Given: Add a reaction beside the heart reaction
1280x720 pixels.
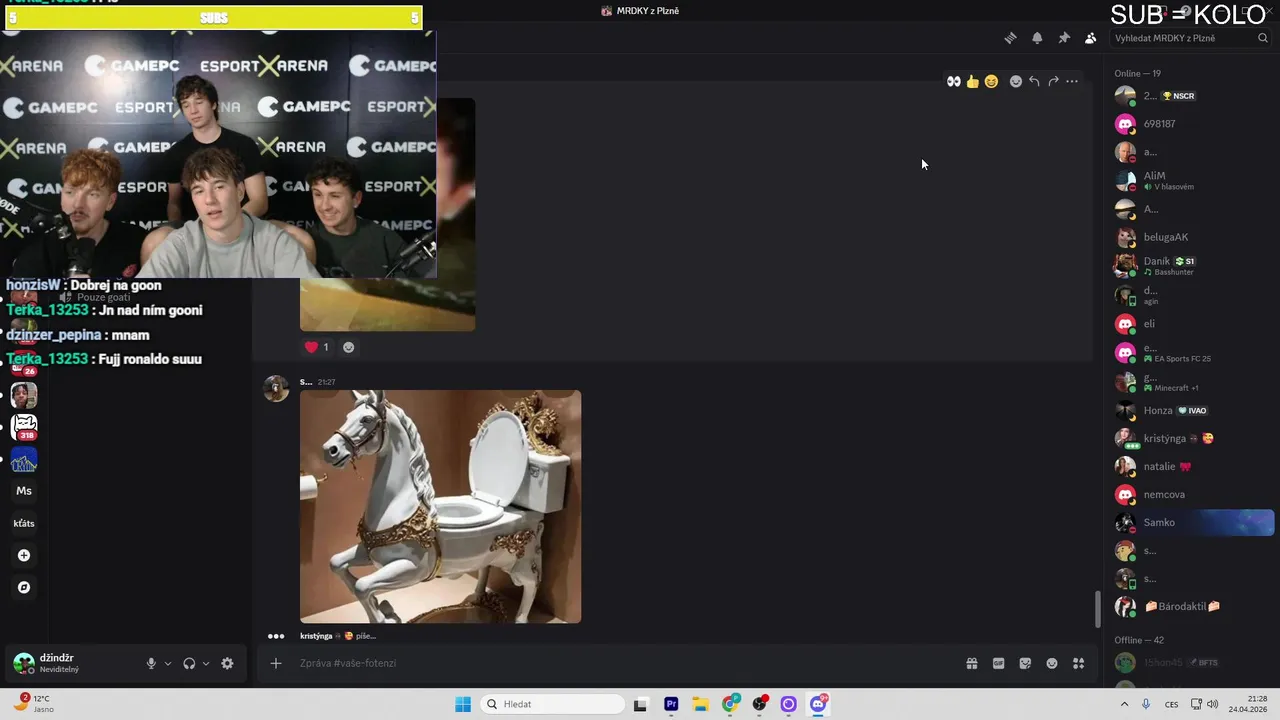Looking at the screenshot, I should (x=348, y=347).
